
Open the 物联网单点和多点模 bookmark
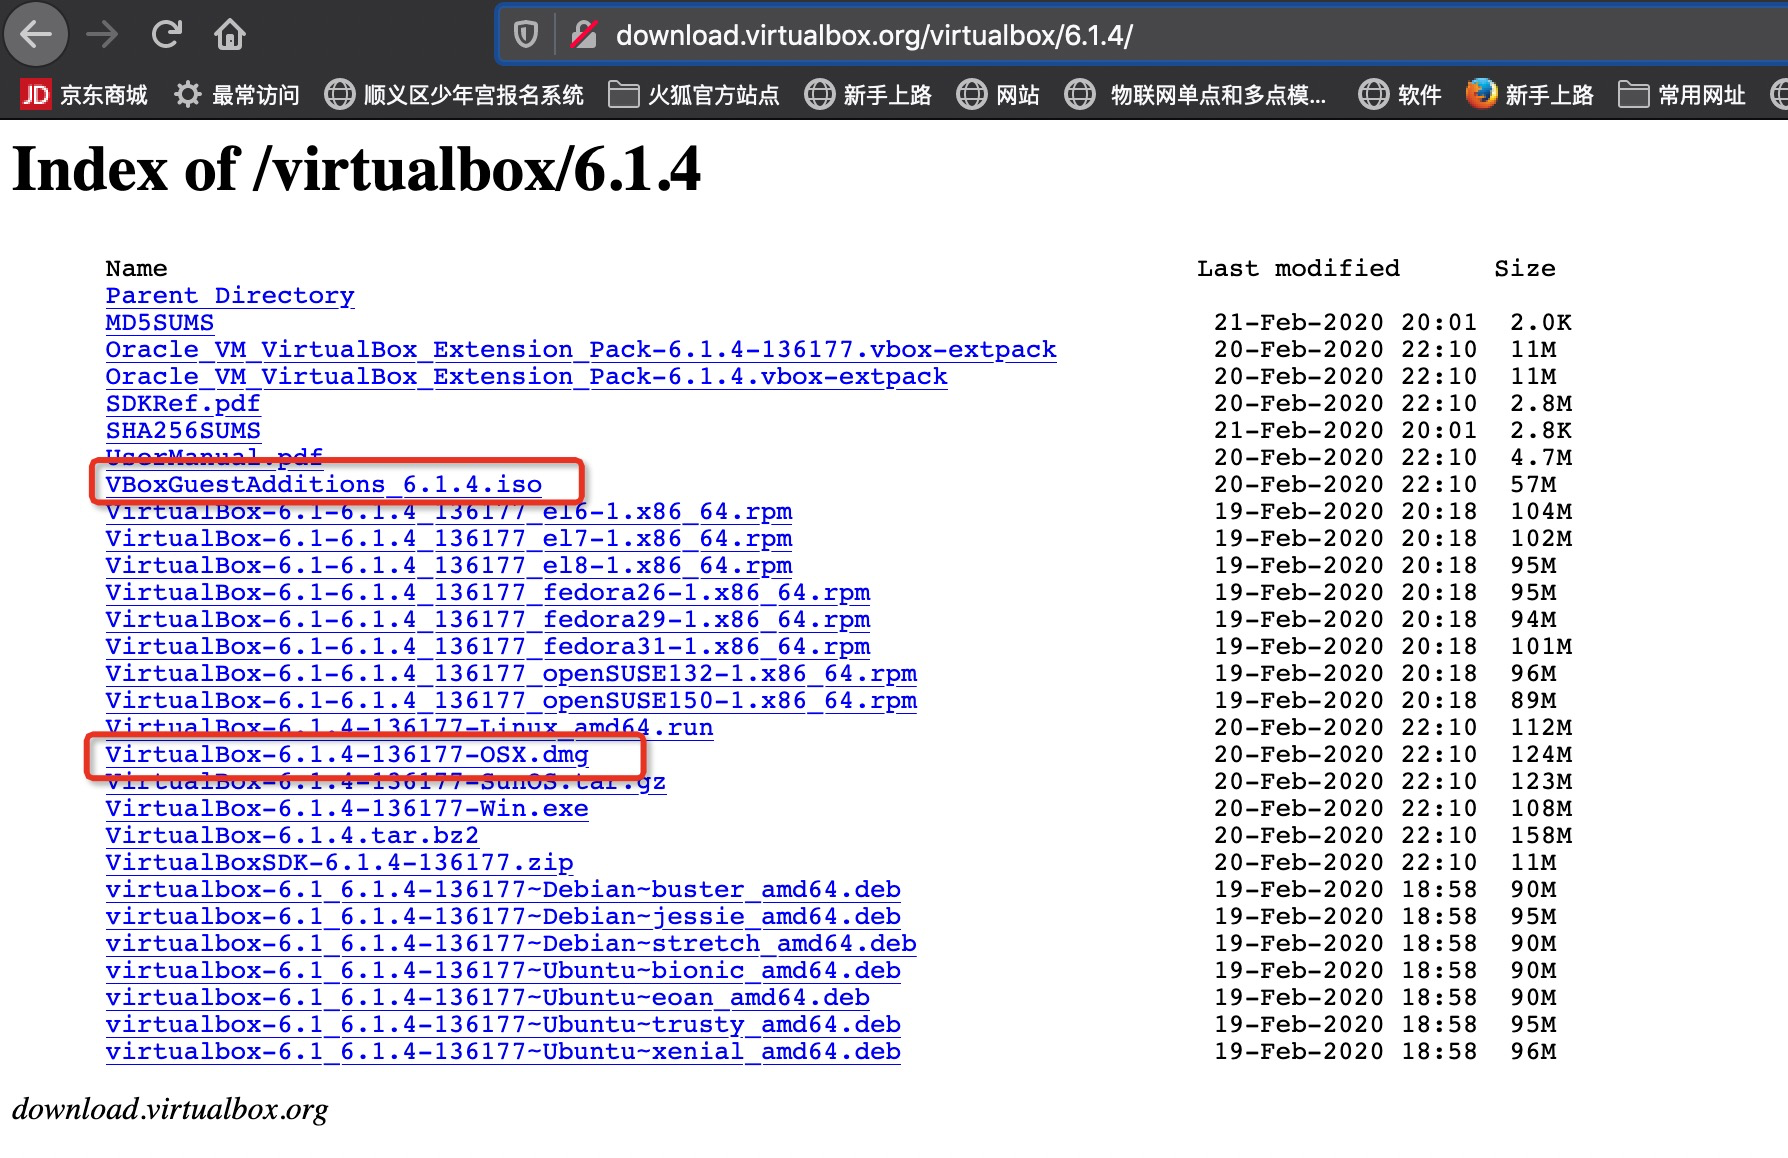tap(1195, 95)
